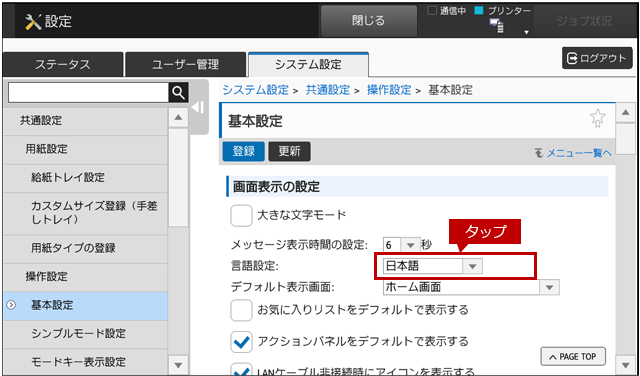Toggle LANケーブル非接続時 icon display checkbox
This screenshot has width=640, height=376.
click(241, 369)
